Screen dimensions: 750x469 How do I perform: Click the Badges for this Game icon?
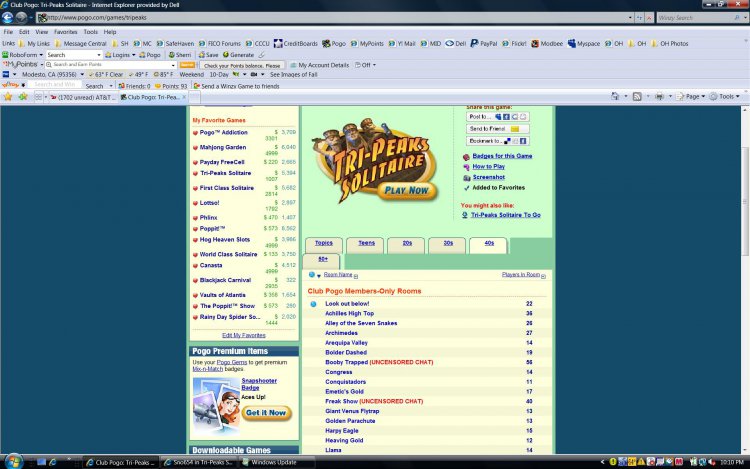tap(466, 157)
